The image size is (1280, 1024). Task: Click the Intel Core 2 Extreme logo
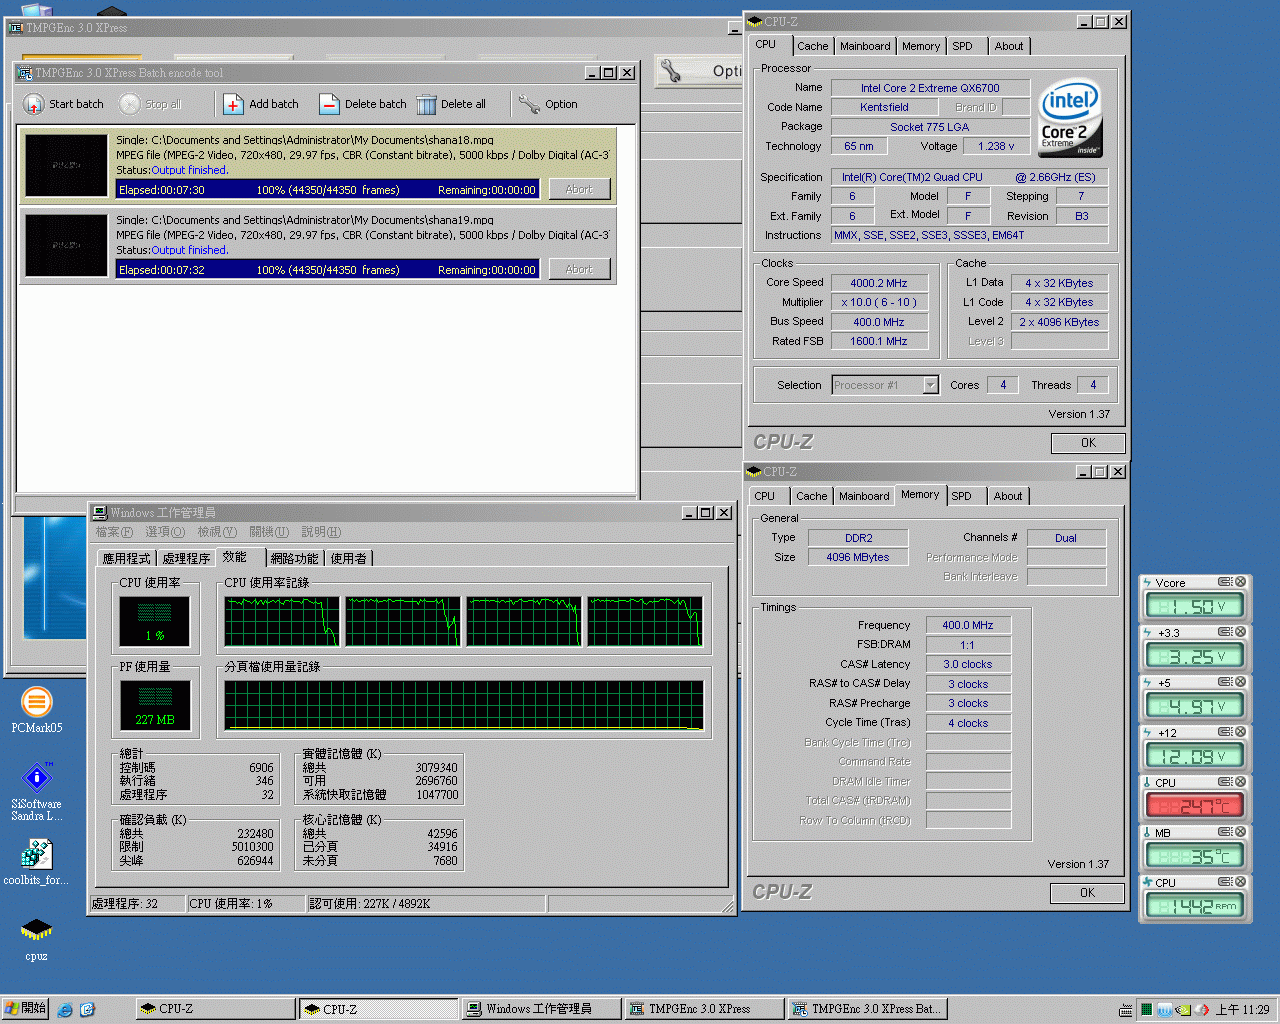(1070, 118)
